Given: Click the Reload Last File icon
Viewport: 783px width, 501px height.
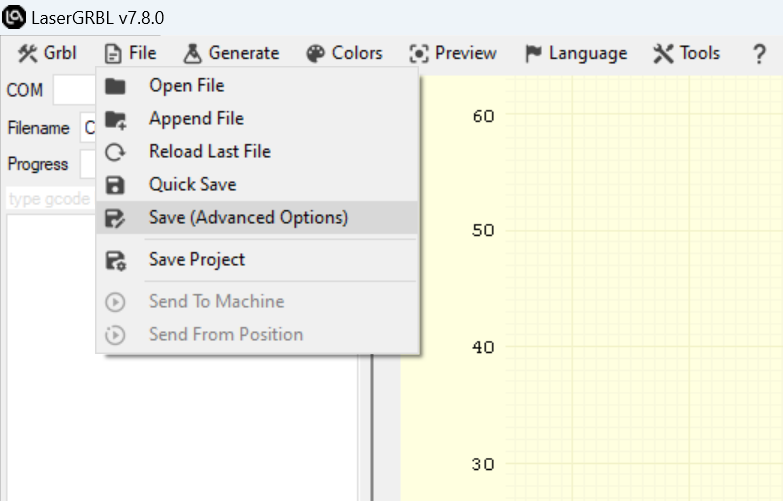Looking at the screenshot, I should tap(116, 152).
